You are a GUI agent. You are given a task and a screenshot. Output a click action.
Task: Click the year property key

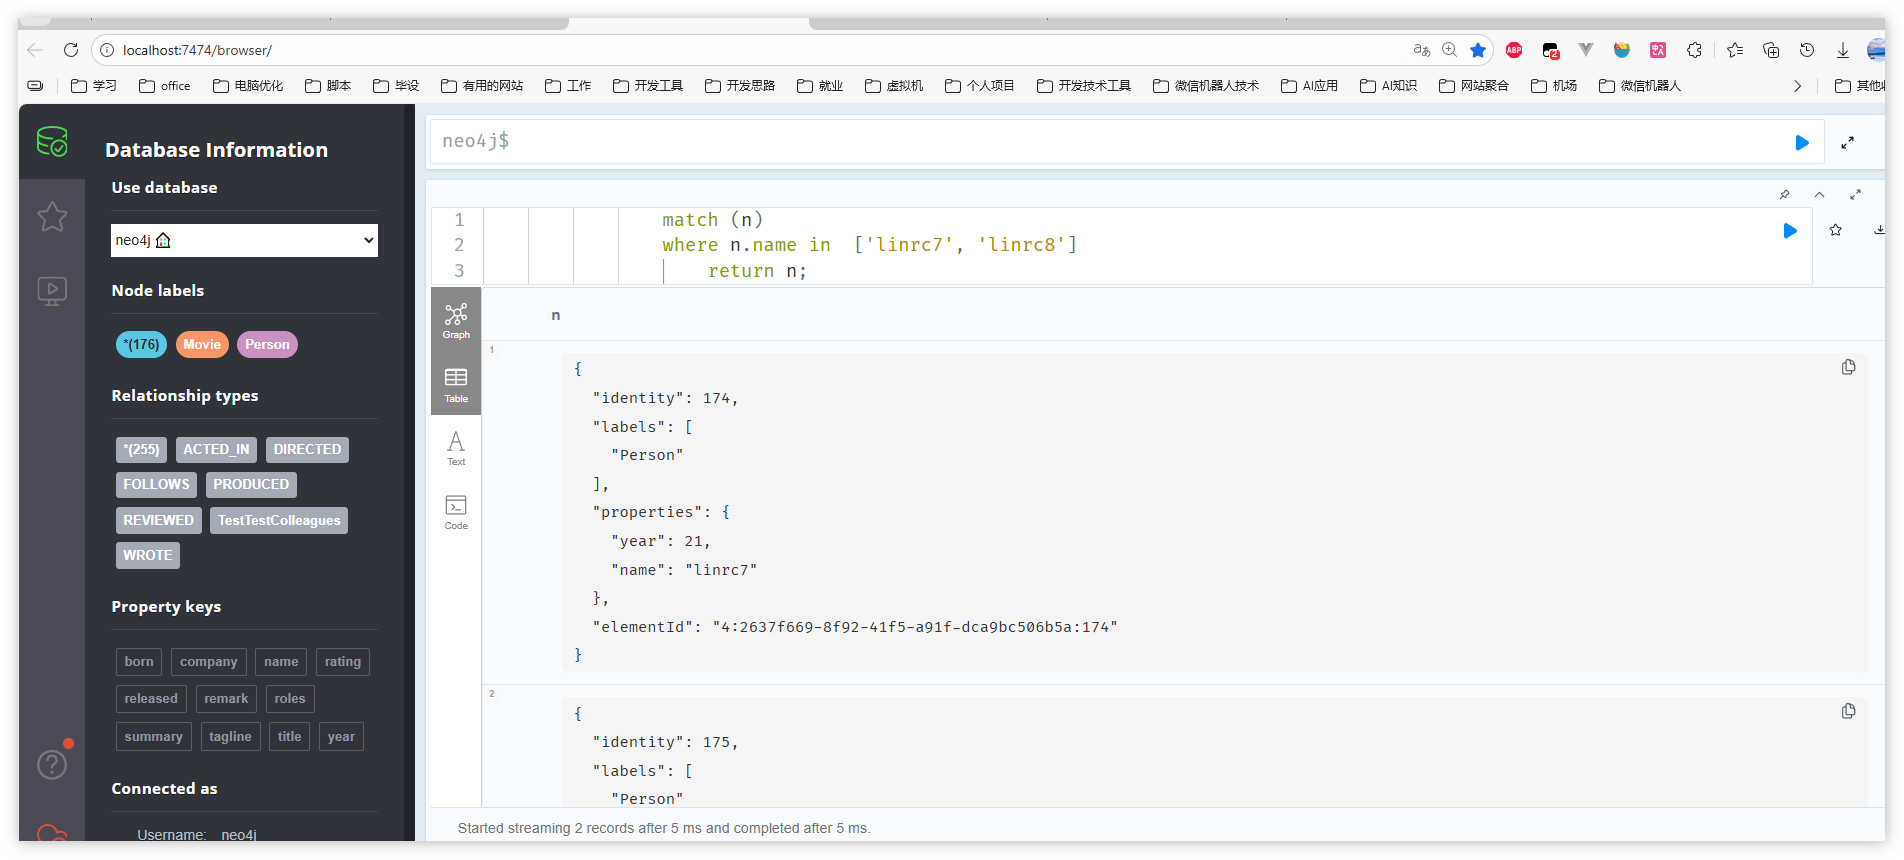point(341,736)
